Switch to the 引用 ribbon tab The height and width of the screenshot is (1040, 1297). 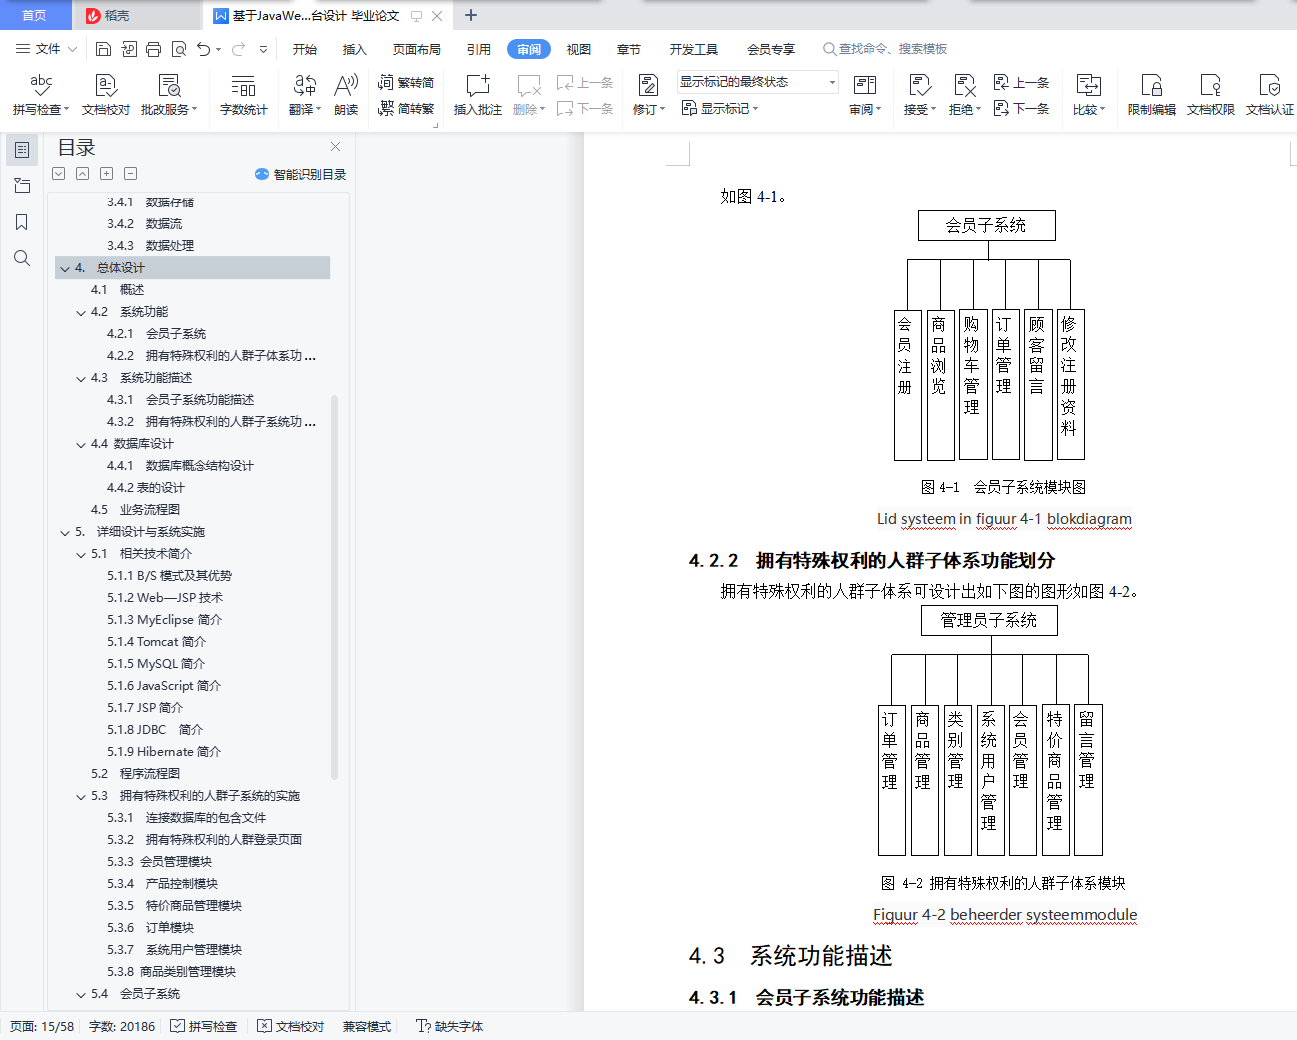pos(479,49)
